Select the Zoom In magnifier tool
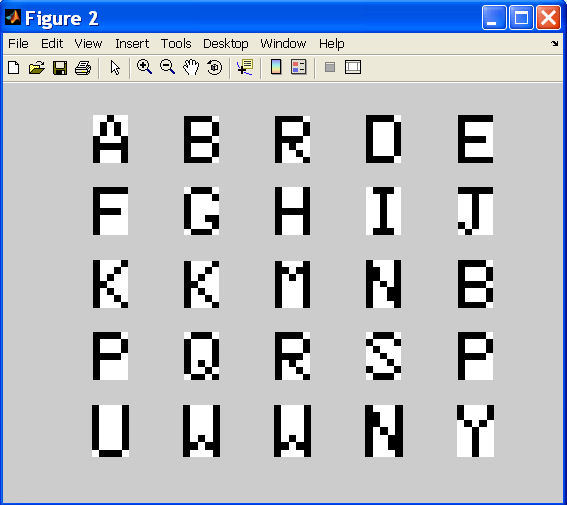 [x=144, y=67]
